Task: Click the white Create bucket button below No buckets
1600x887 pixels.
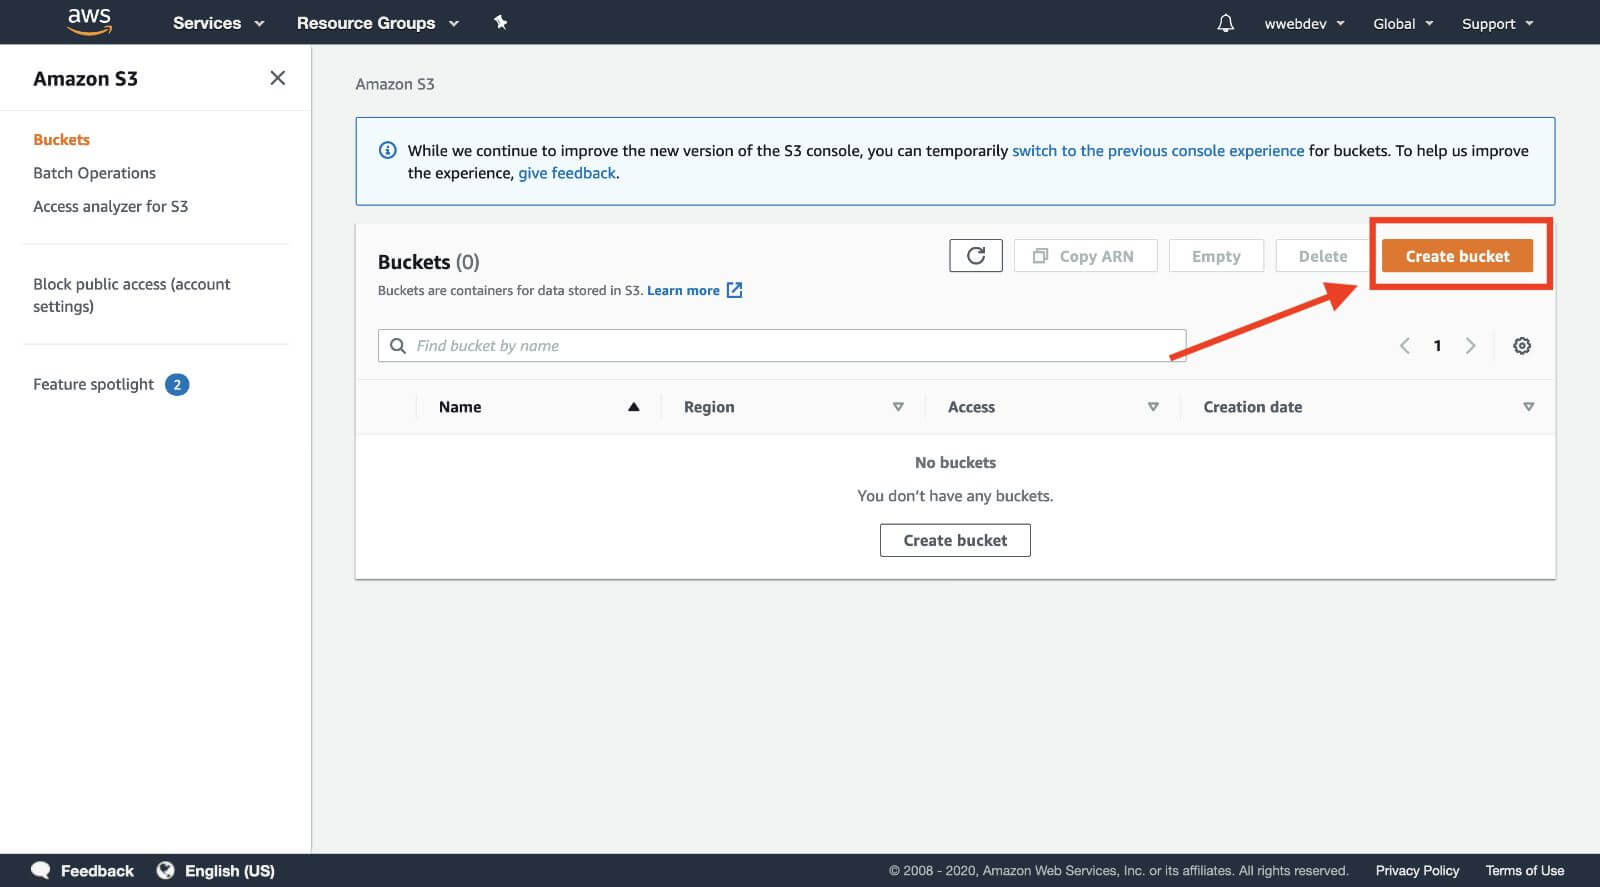Action: (x=955, y=540)
